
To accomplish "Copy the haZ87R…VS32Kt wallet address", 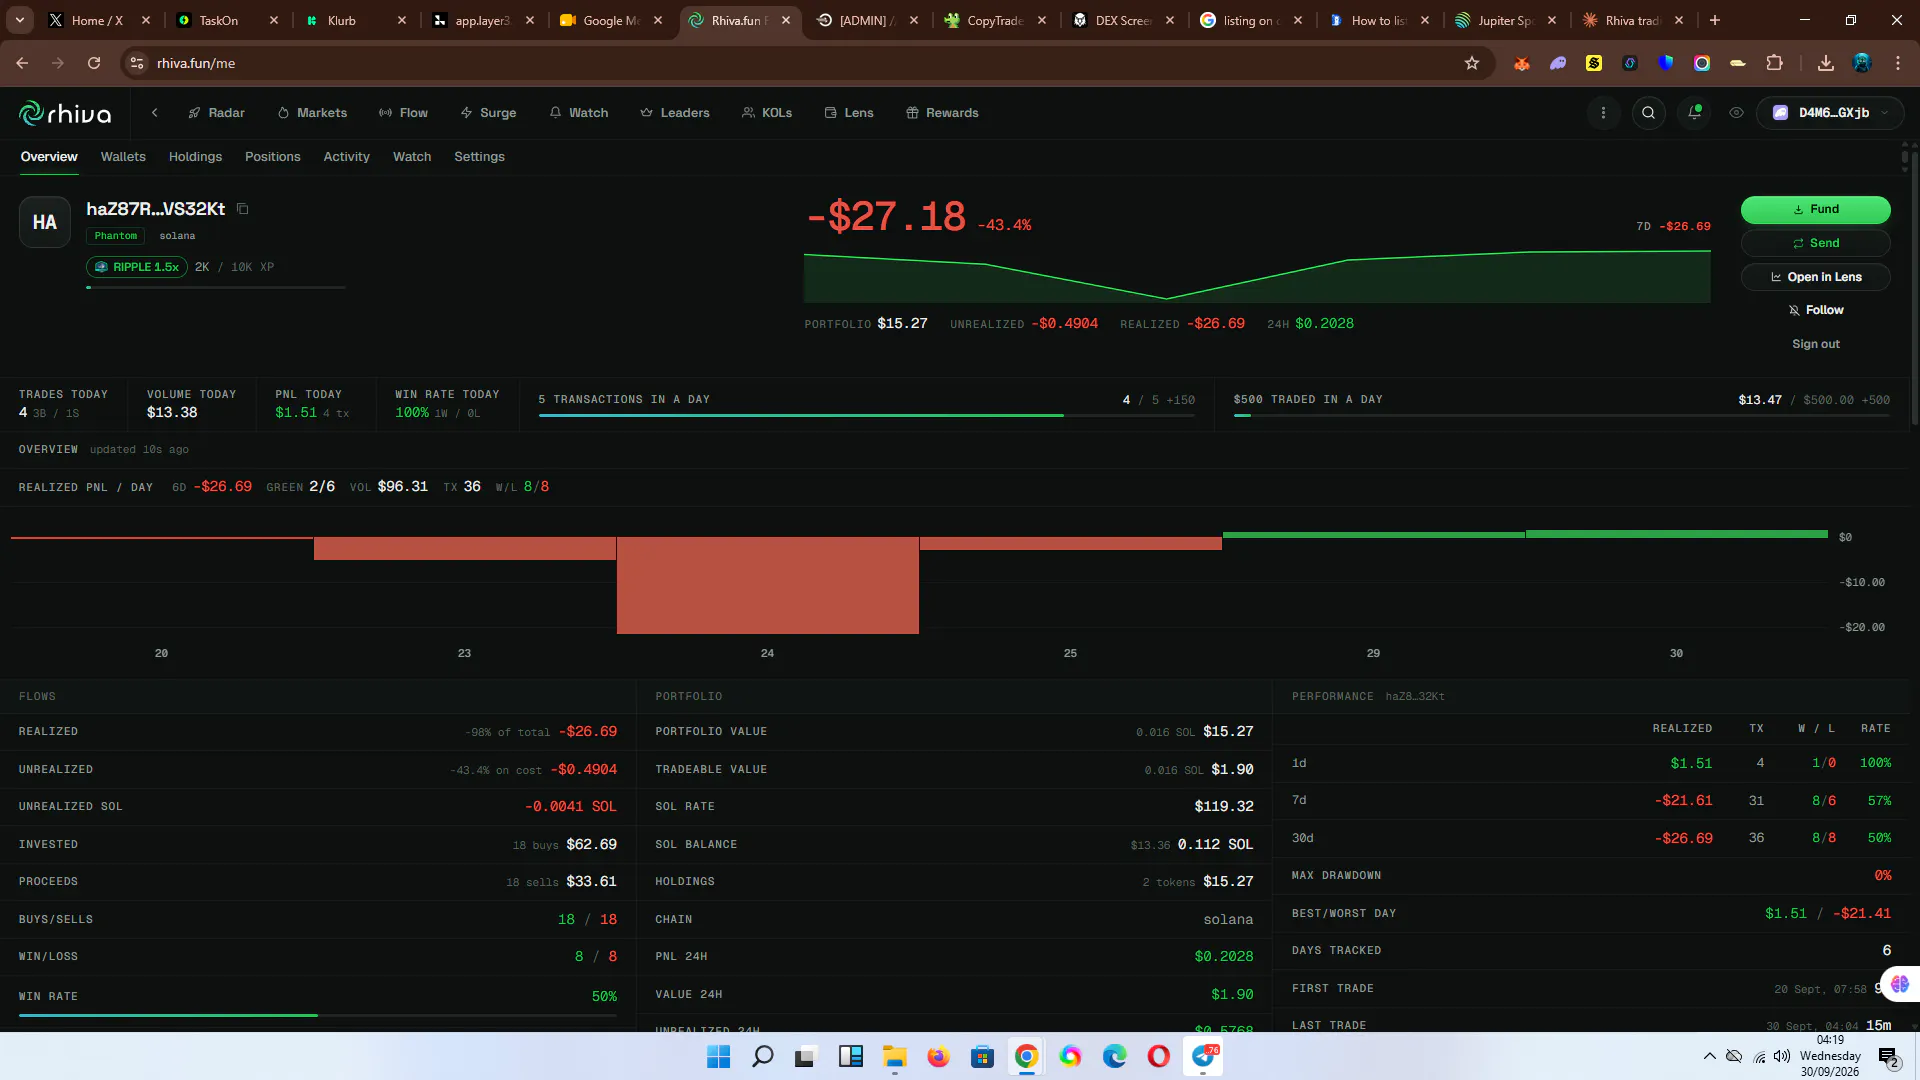I will [x=242, y=209].
